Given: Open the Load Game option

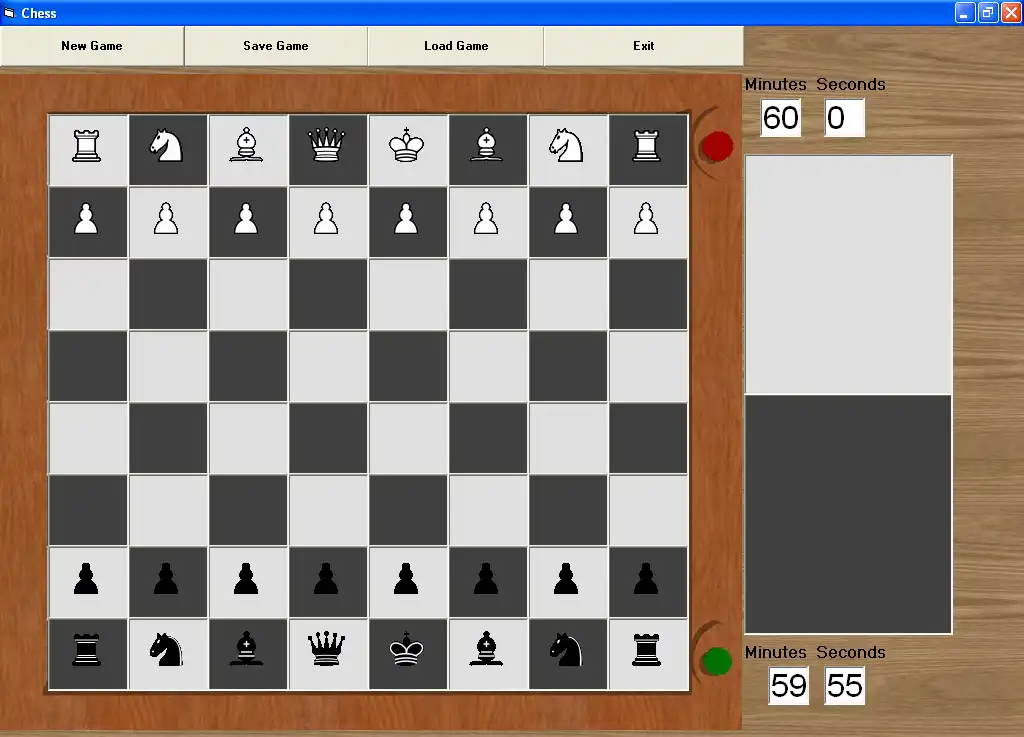Looking at the screenshot, I should pyautogui.click(x=456, y=46).
